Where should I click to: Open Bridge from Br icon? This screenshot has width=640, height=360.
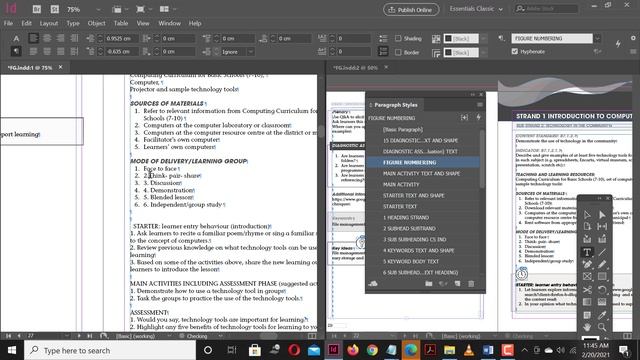coord(36,9)
